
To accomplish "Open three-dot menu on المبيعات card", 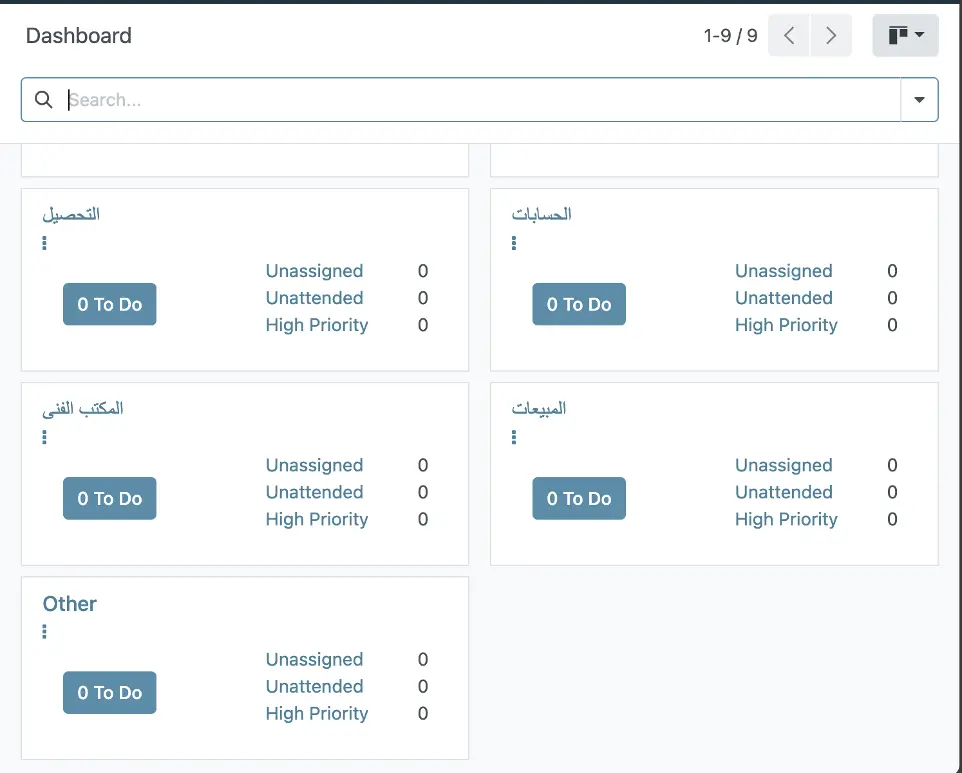I will tap(514, 437).
